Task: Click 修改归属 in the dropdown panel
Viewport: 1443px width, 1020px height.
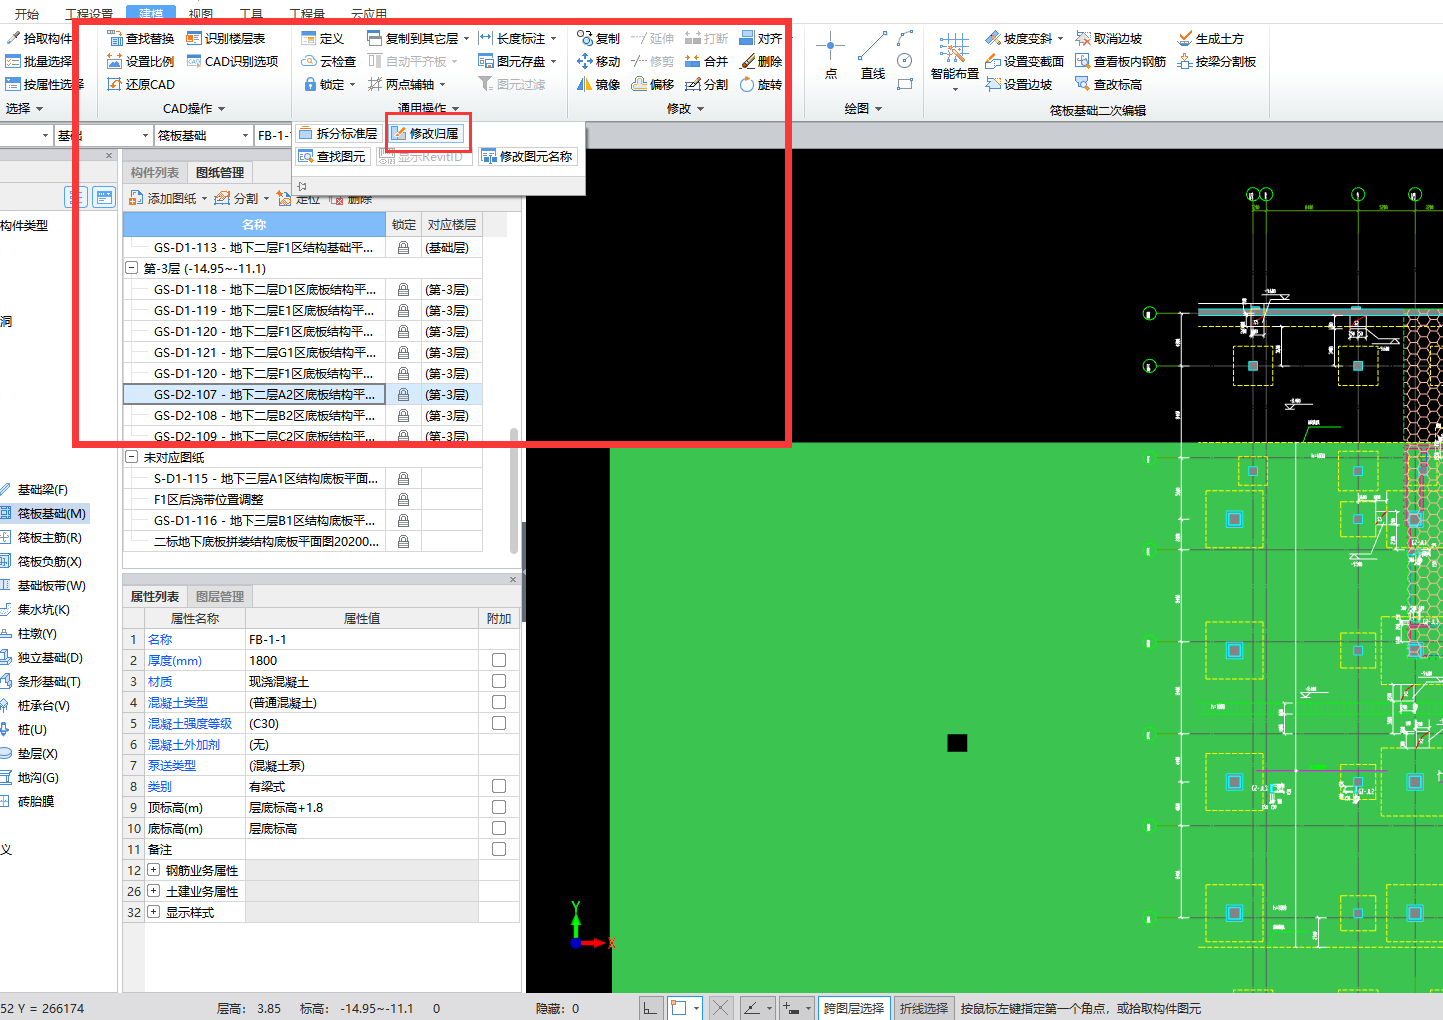Action: 425,133
